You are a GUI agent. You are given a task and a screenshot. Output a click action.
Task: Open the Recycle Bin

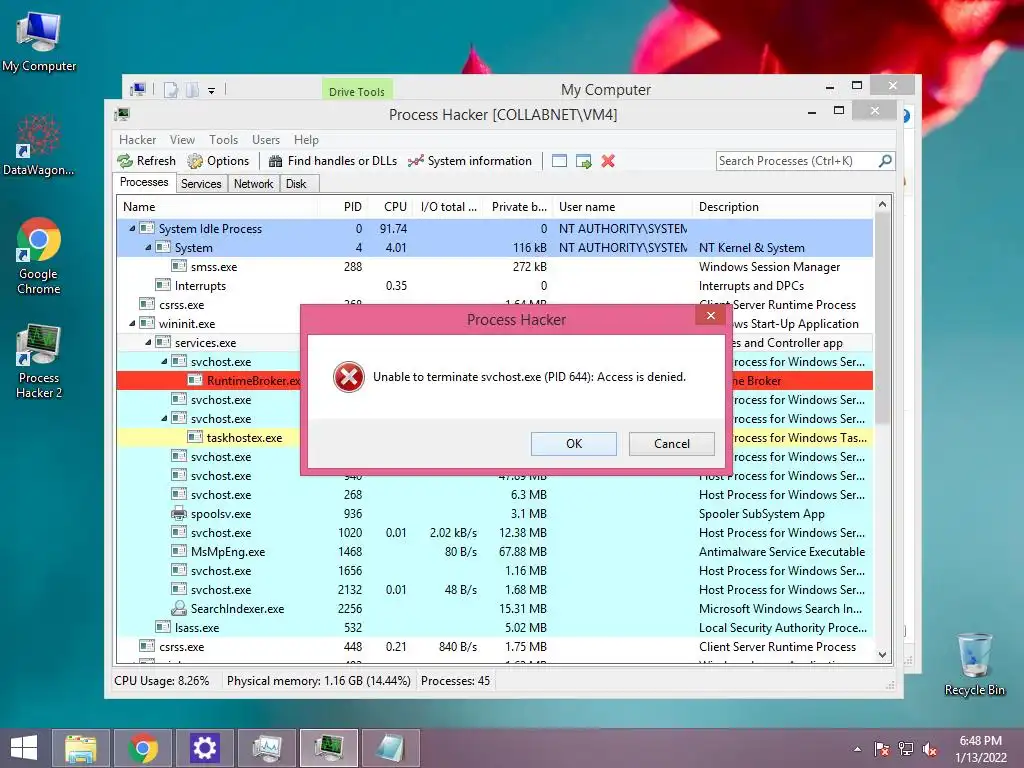[x=974, y=664]
